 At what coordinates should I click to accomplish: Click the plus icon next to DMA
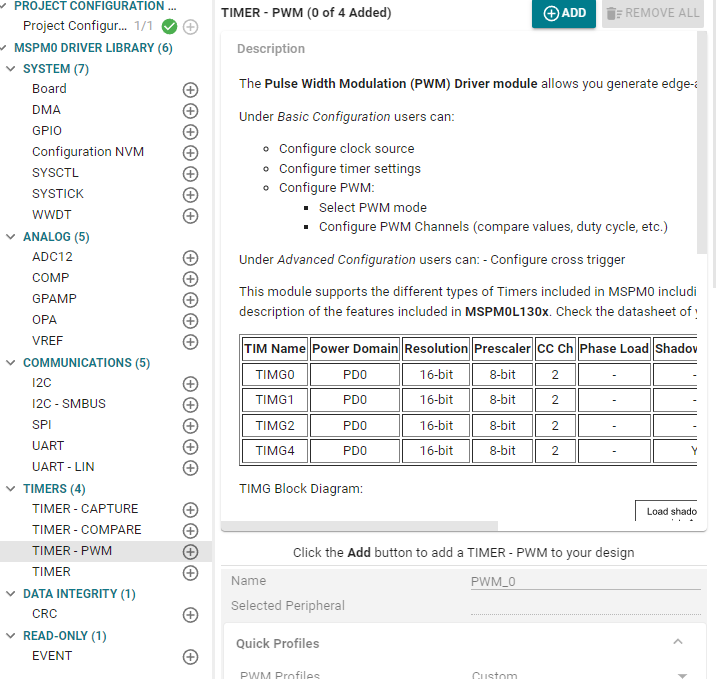click(190, 110)
